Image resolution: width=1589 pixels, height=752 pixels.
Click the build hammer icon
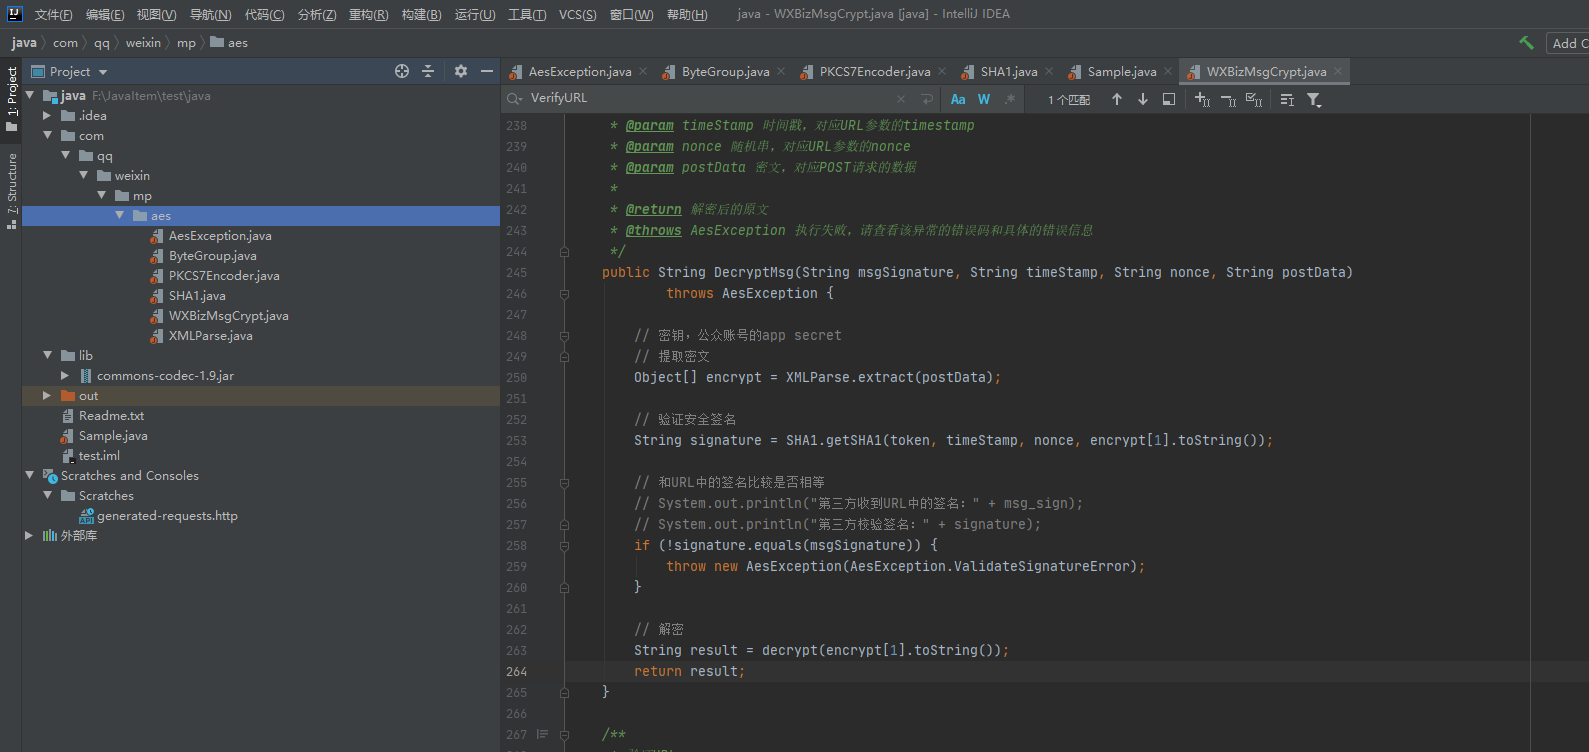tap(1526, 43)
